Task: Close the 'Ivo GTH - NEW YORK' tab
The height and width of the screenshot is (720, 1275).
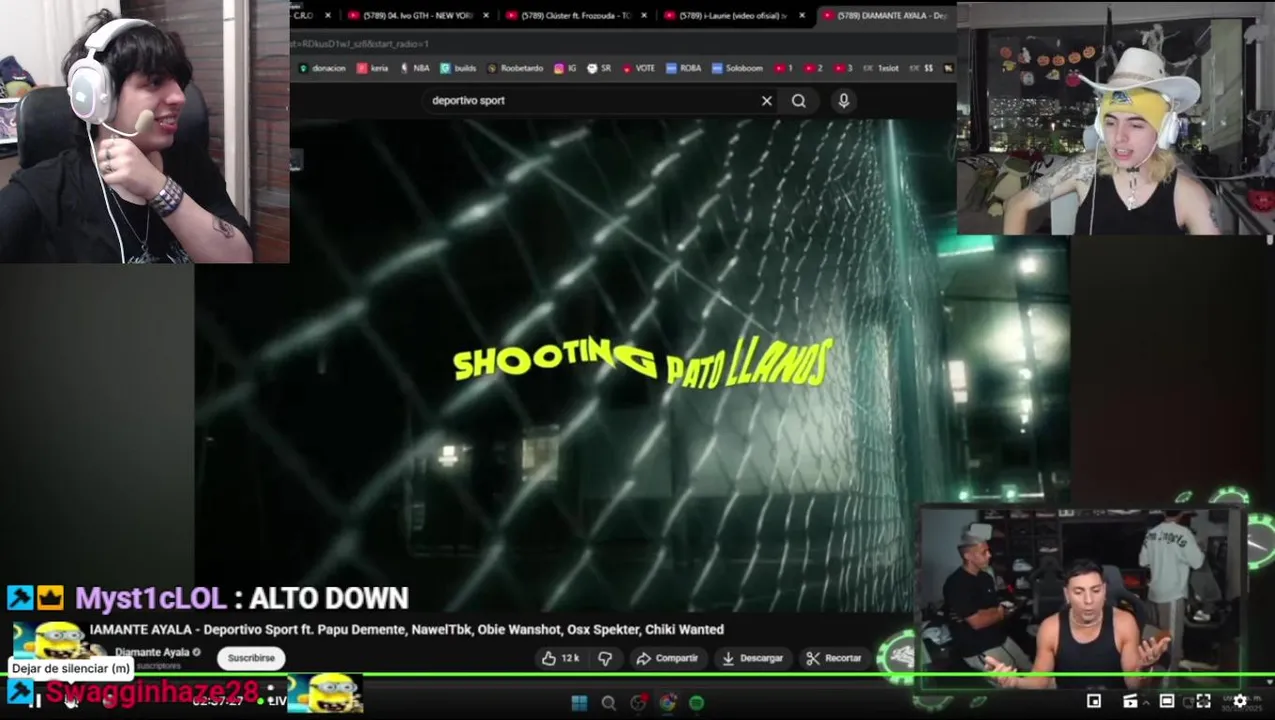Action: [x=487, y=15]
